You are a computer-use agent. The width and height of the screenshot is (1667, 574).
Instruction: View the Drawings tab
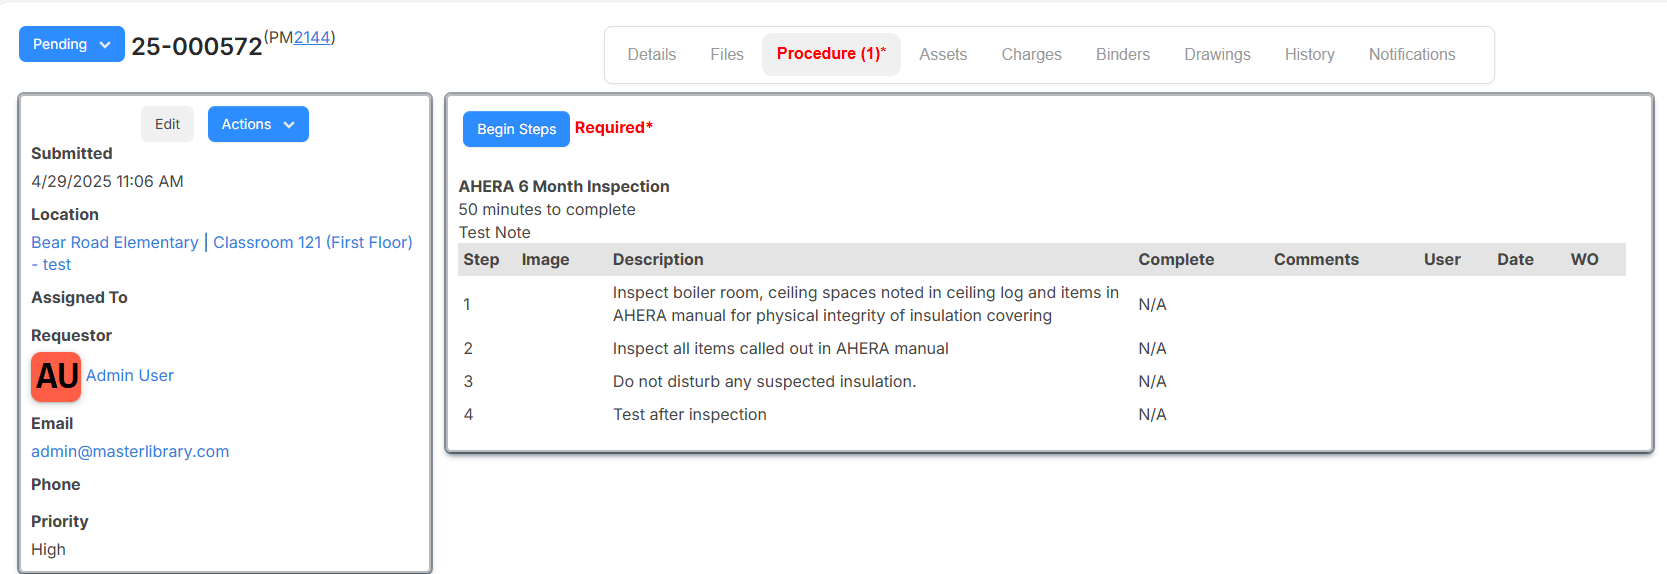[x=1217, y=54]
